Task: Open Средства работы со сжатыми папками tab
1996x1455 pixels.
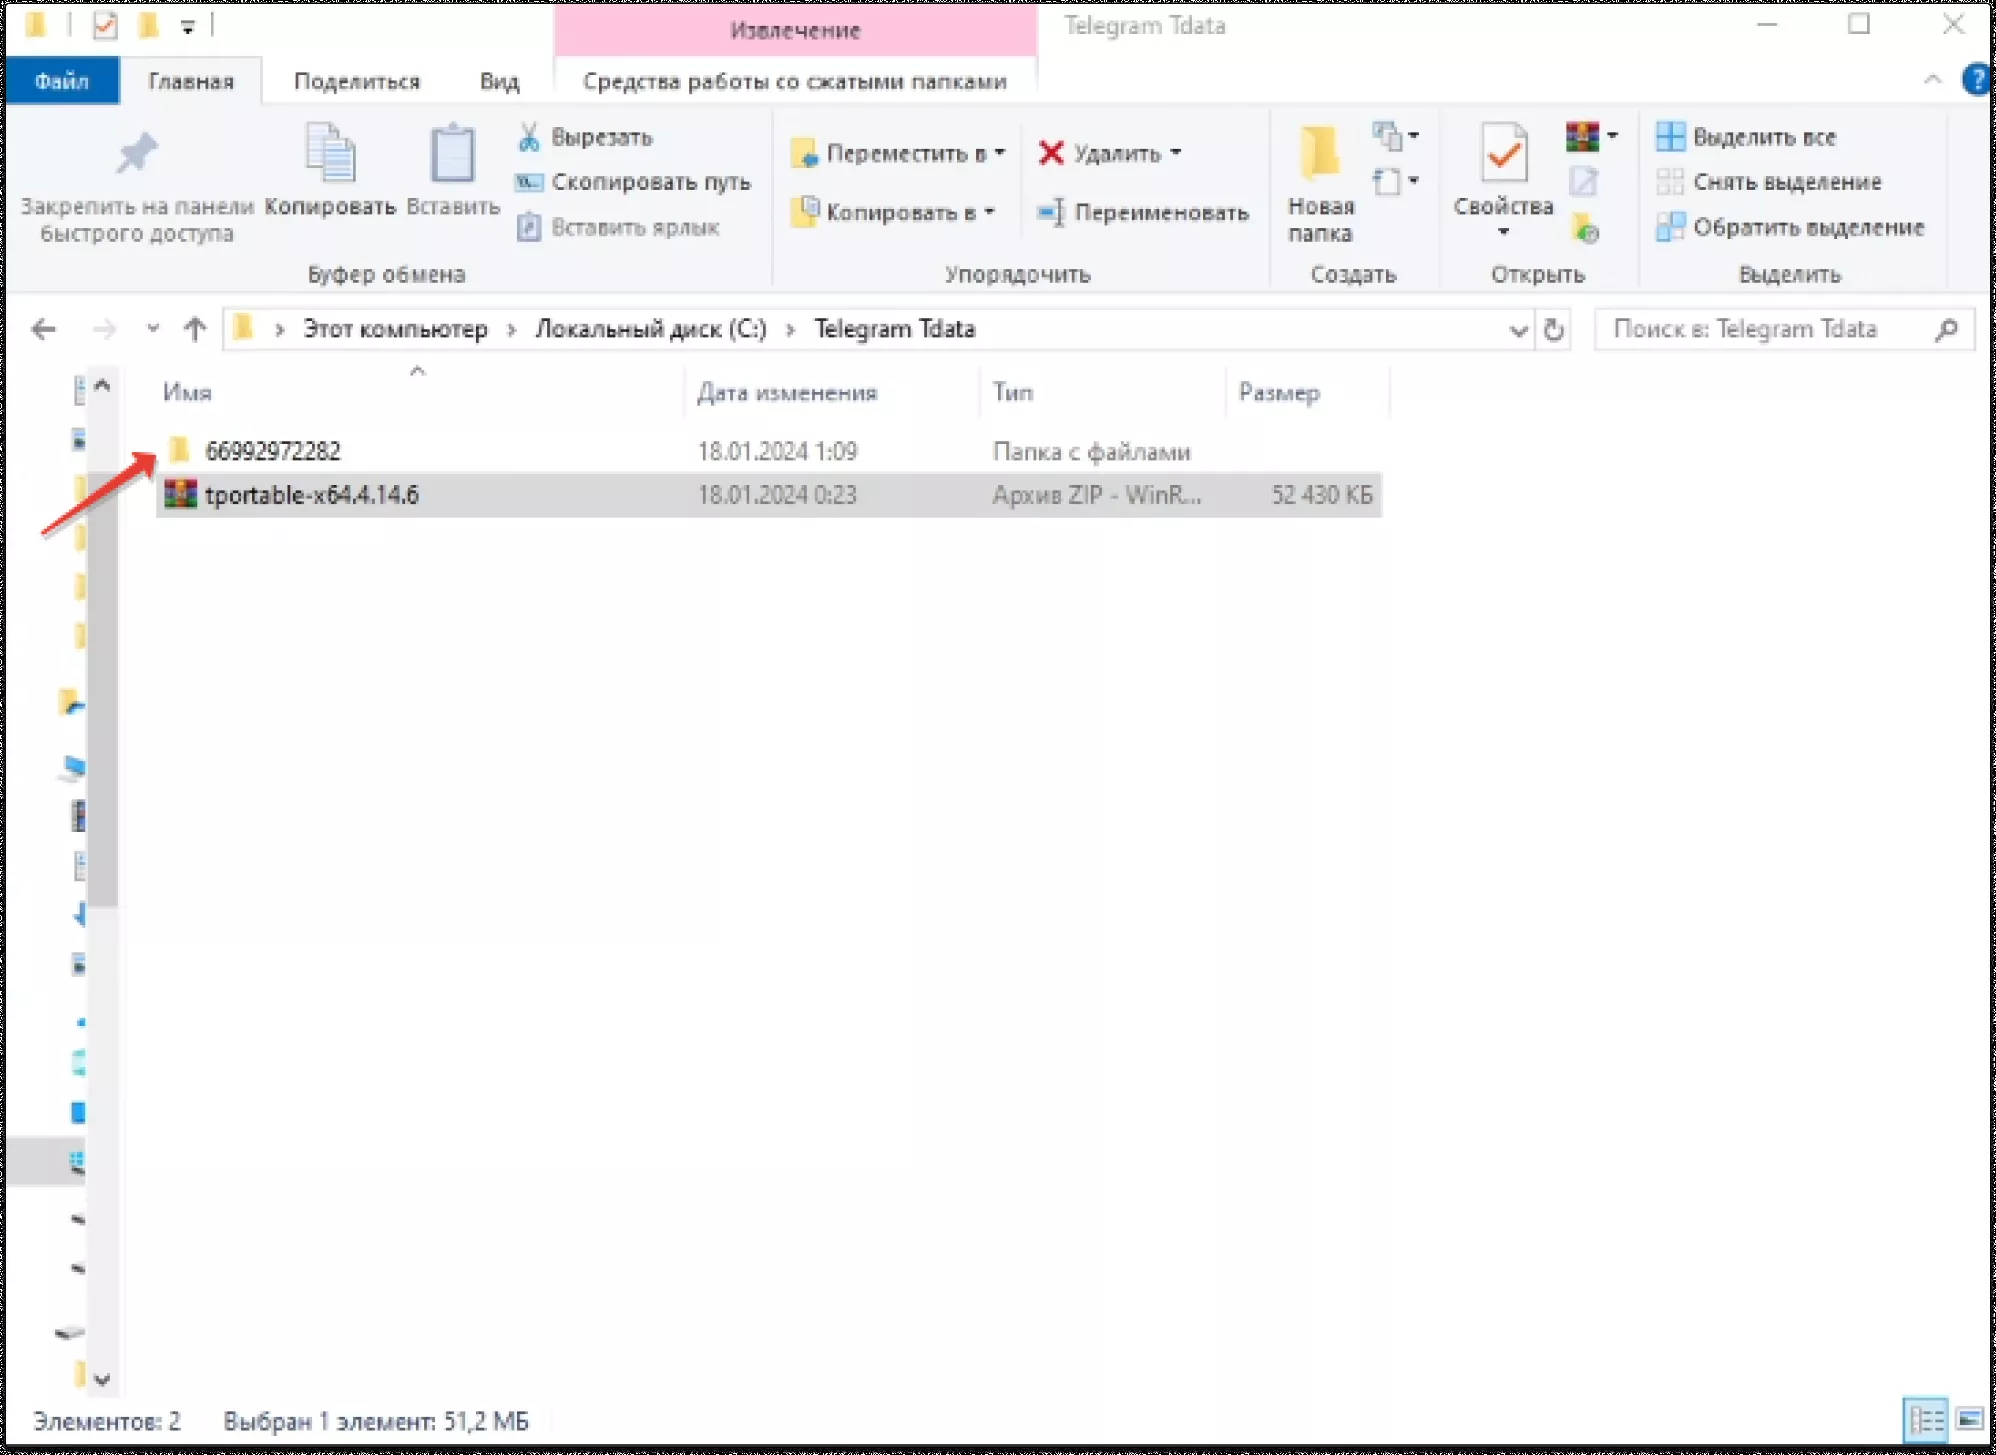Action: pos(795,81)
